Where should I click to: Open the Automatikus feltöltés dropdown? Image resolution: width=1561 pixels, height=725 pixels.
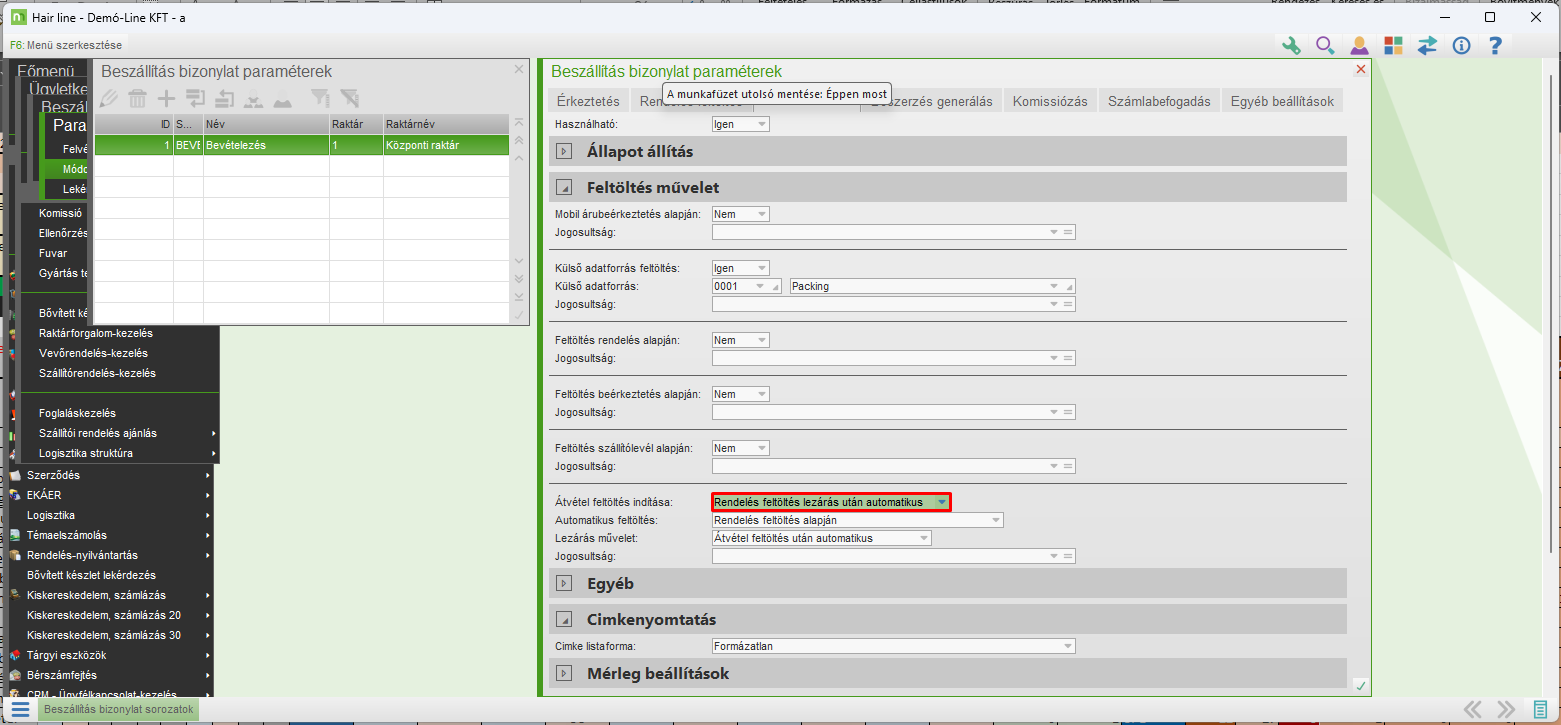pyautogui.click(x=995, y=520)
